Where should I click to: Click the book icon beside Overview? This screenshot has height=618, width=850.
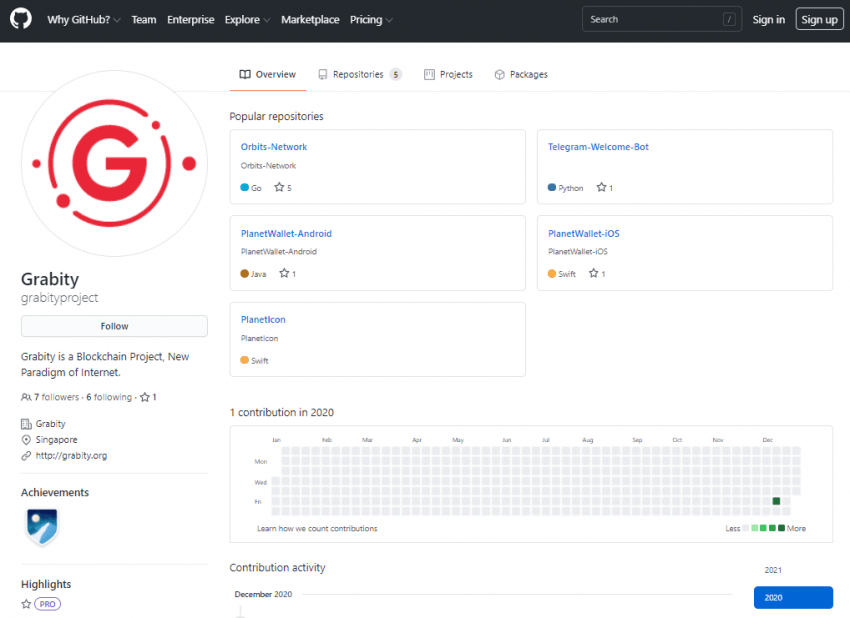(245, 74)
